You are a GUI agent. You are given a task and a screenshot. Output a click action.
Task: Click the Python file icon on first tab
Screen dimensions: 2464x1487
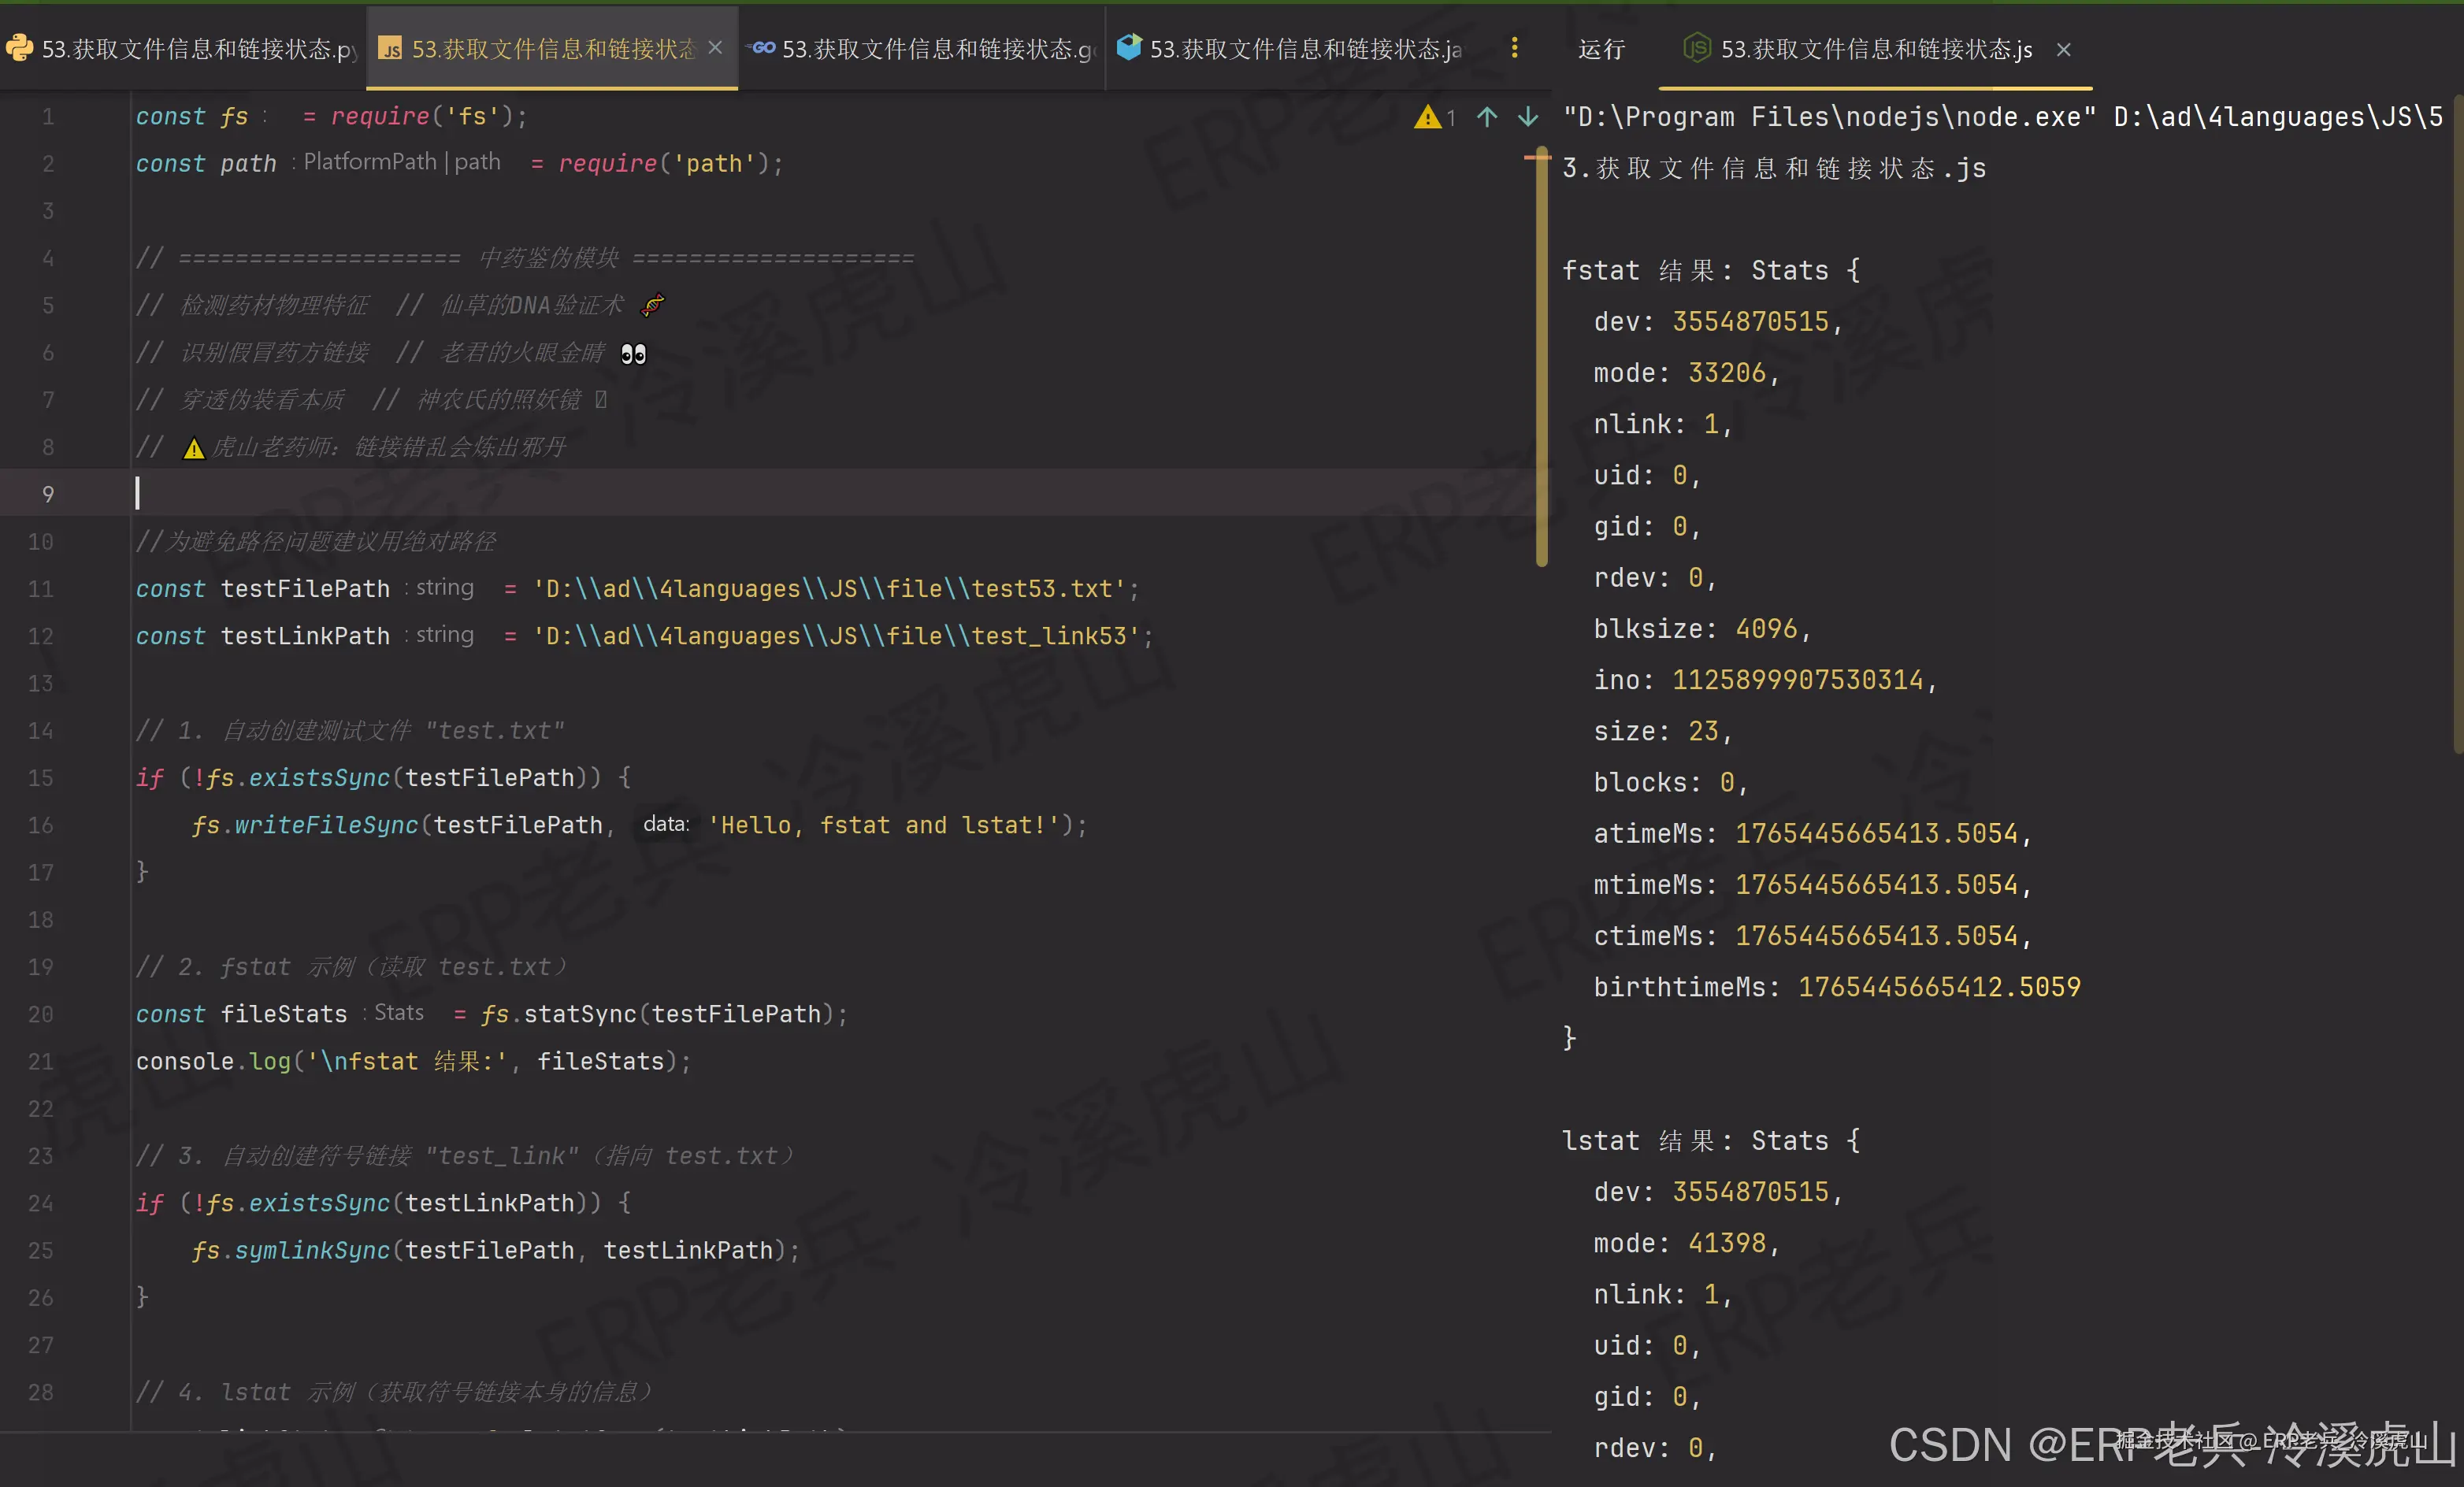[19, 48]
